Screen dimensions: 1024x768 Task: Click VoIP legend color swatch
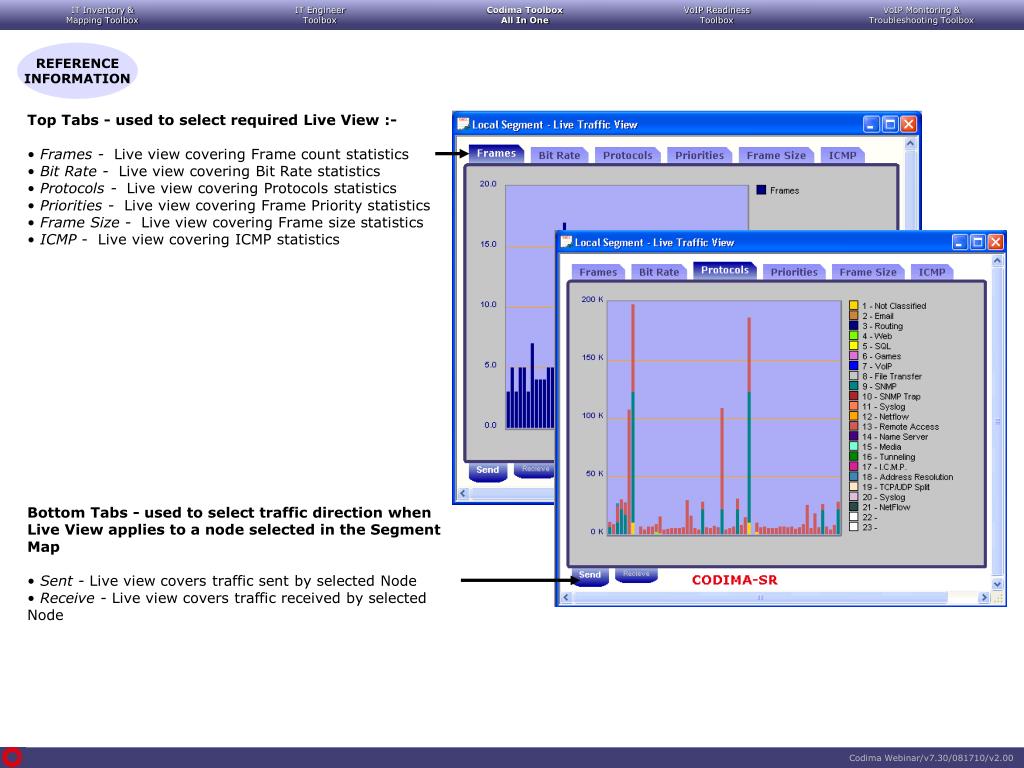pyautogui.click(x=854, y=366)
